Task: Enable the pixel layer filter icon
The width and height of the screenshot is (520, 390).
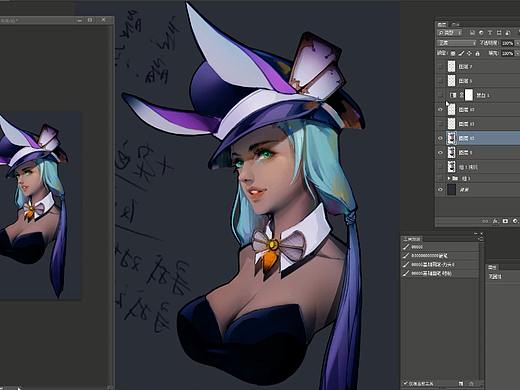Action: [472, 33]
